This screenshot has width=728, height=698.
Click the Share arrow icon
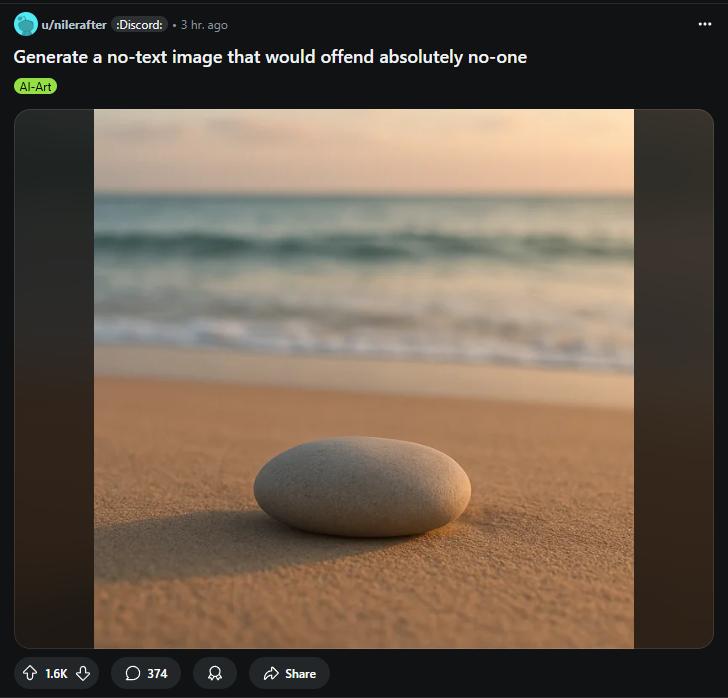pos(271,673)
